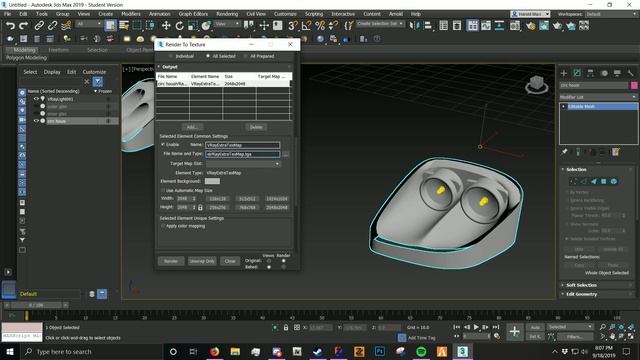Click the Align tool icon

427,26
